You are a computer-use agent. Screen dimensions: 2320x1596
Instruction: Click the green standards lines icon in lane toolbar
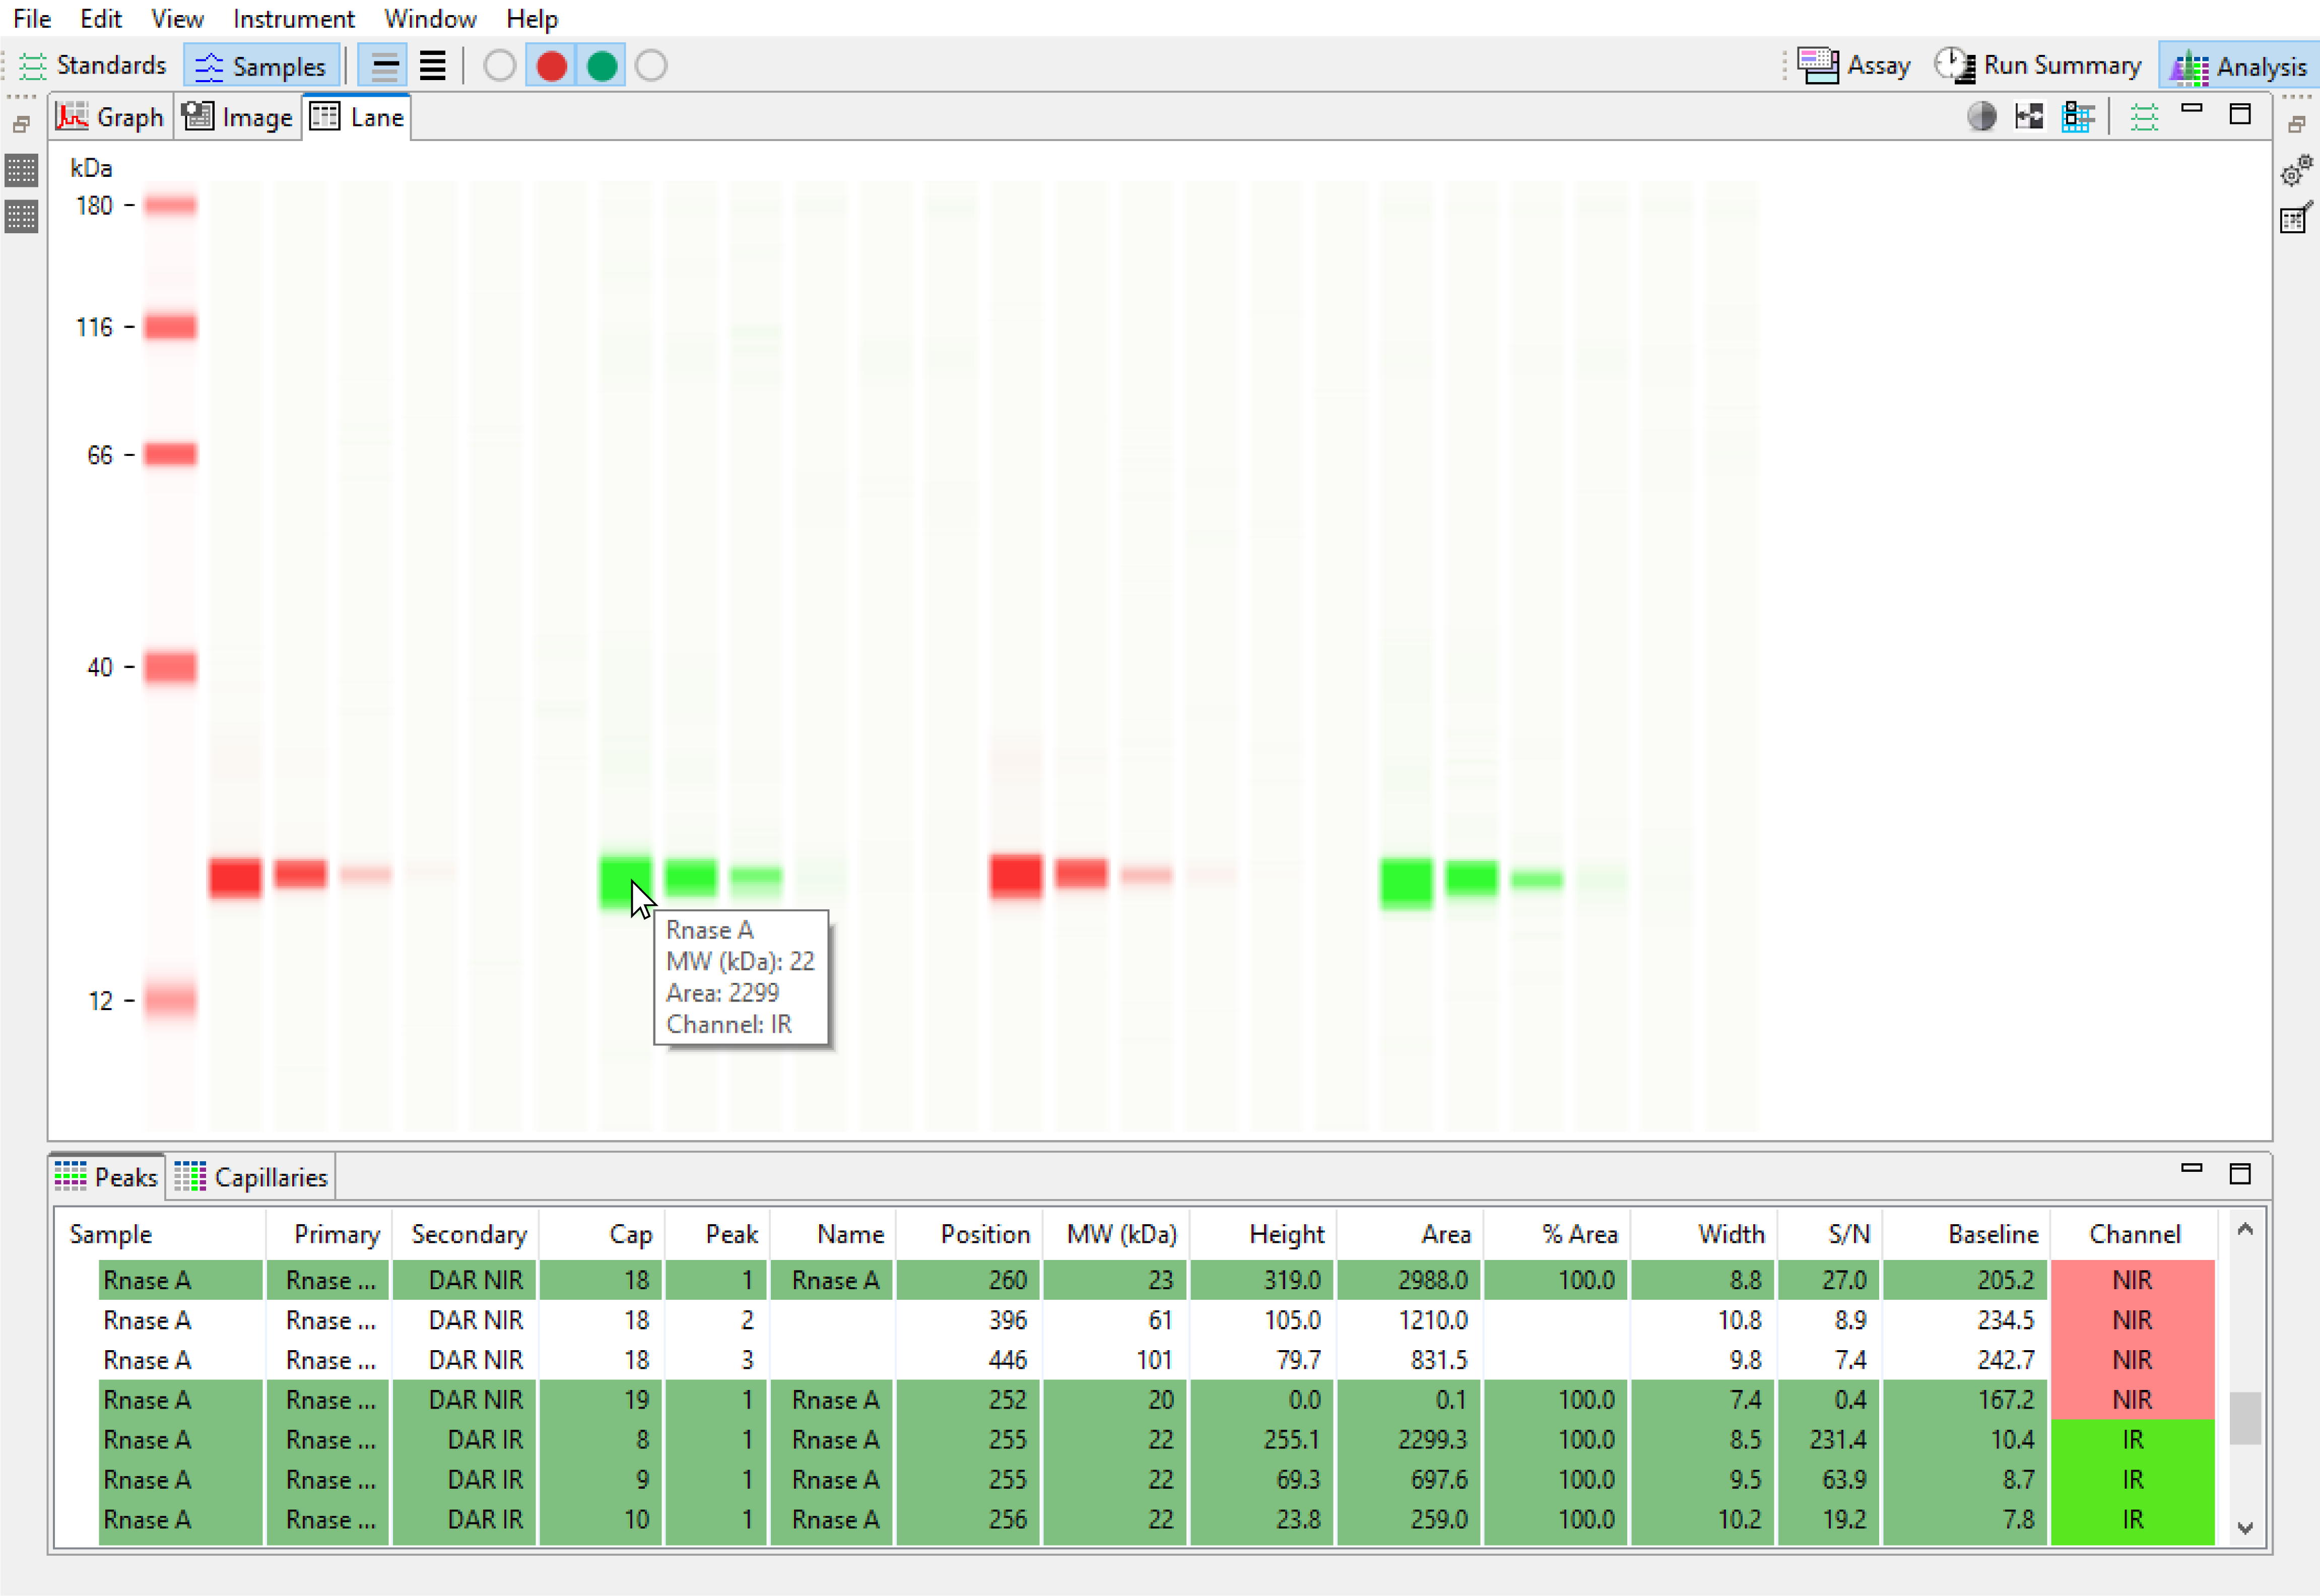tap(2144, 117)
